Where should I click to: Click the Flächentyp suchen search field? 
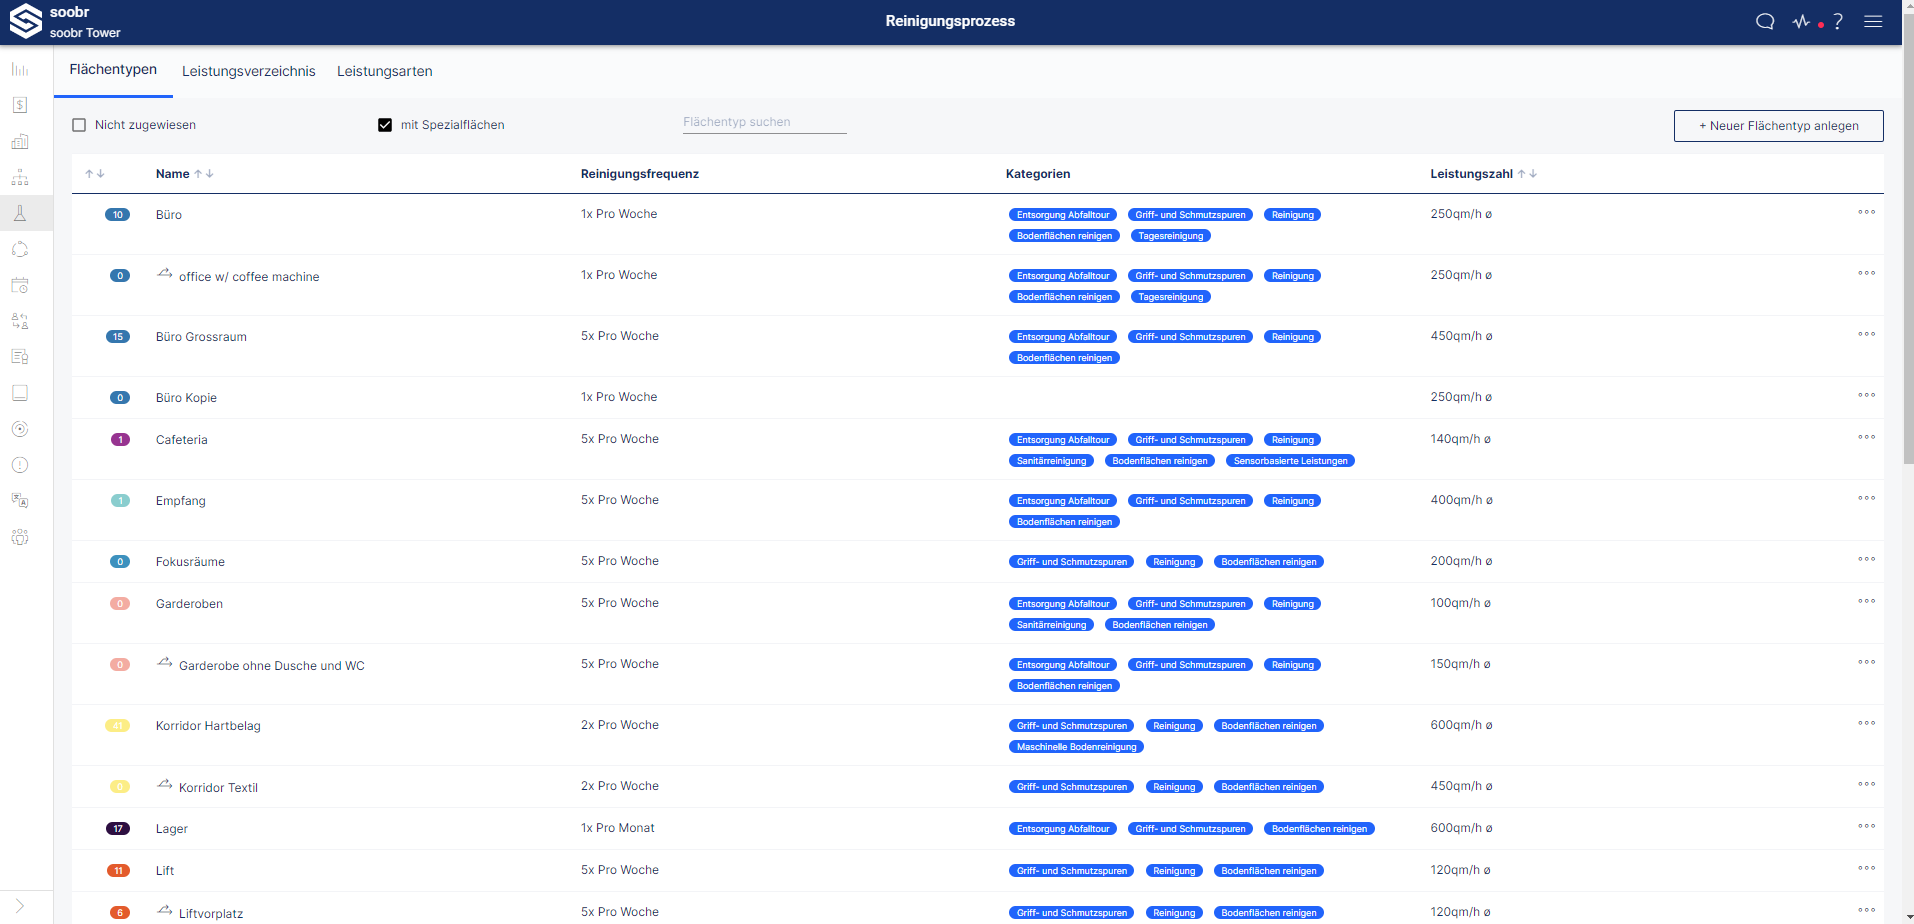click(x=764, y=122)
